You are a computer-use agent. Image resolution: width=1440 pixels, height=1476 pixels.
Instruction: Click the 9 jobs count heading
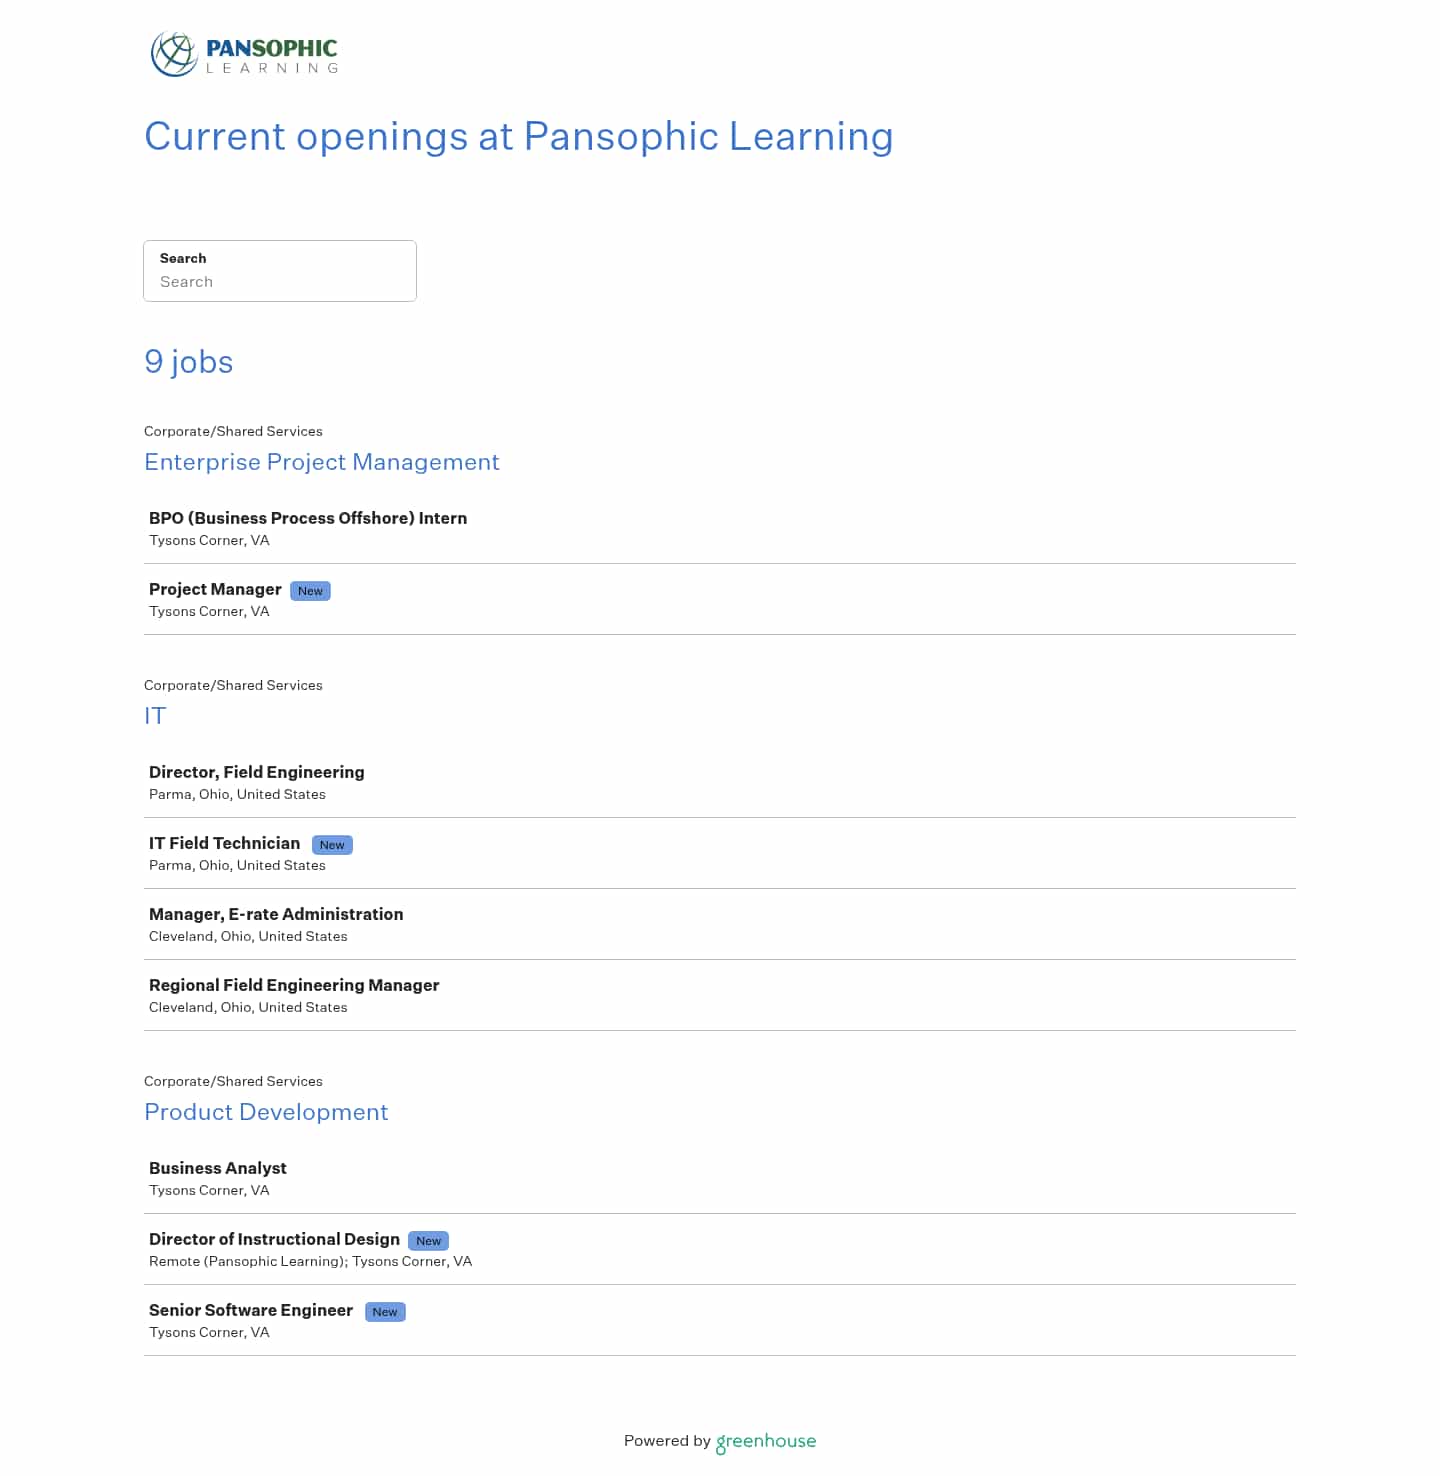point(189,362)
